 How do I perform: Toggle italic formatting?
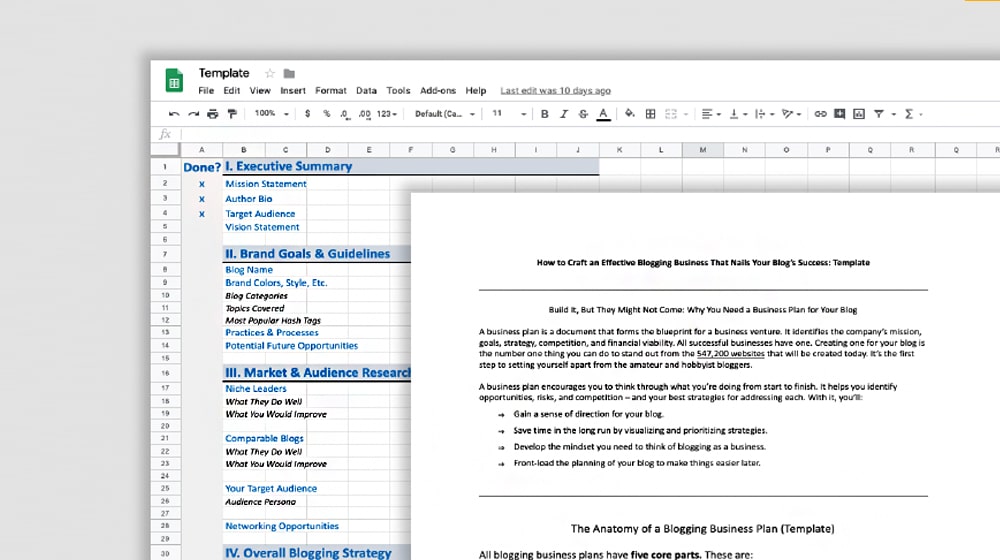[x=564, y=114]
